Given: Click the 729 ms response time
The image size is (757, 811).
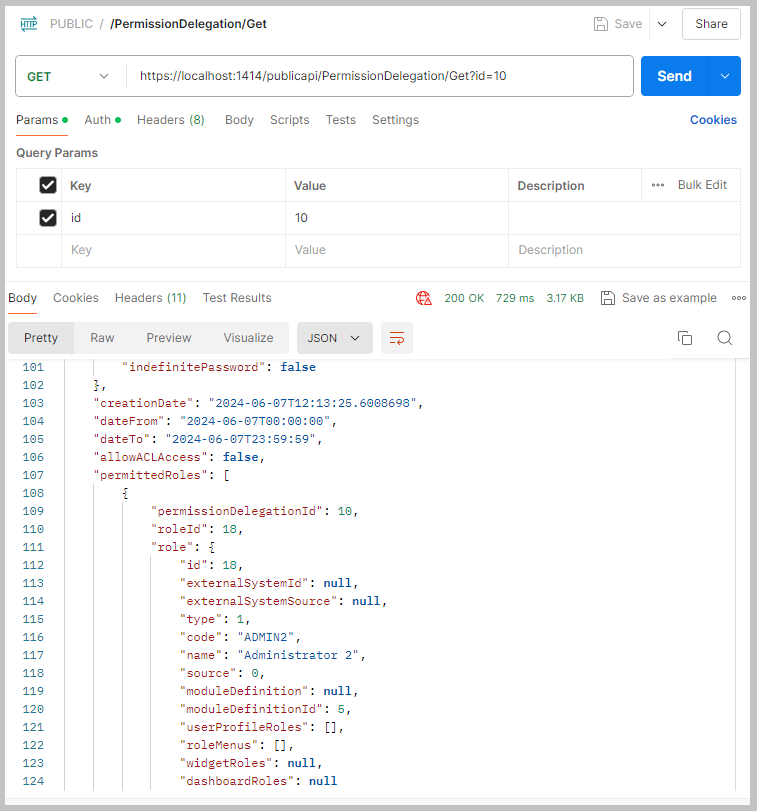Looking at the screenshot, I should pos(514,298).
